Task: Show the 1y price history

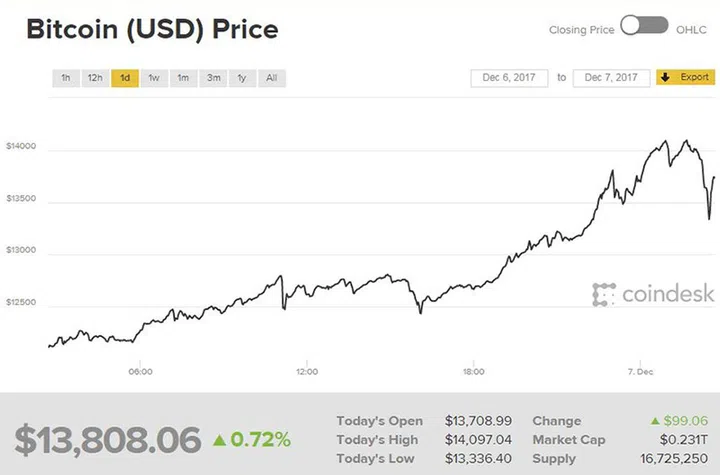Action: point(242,78)
